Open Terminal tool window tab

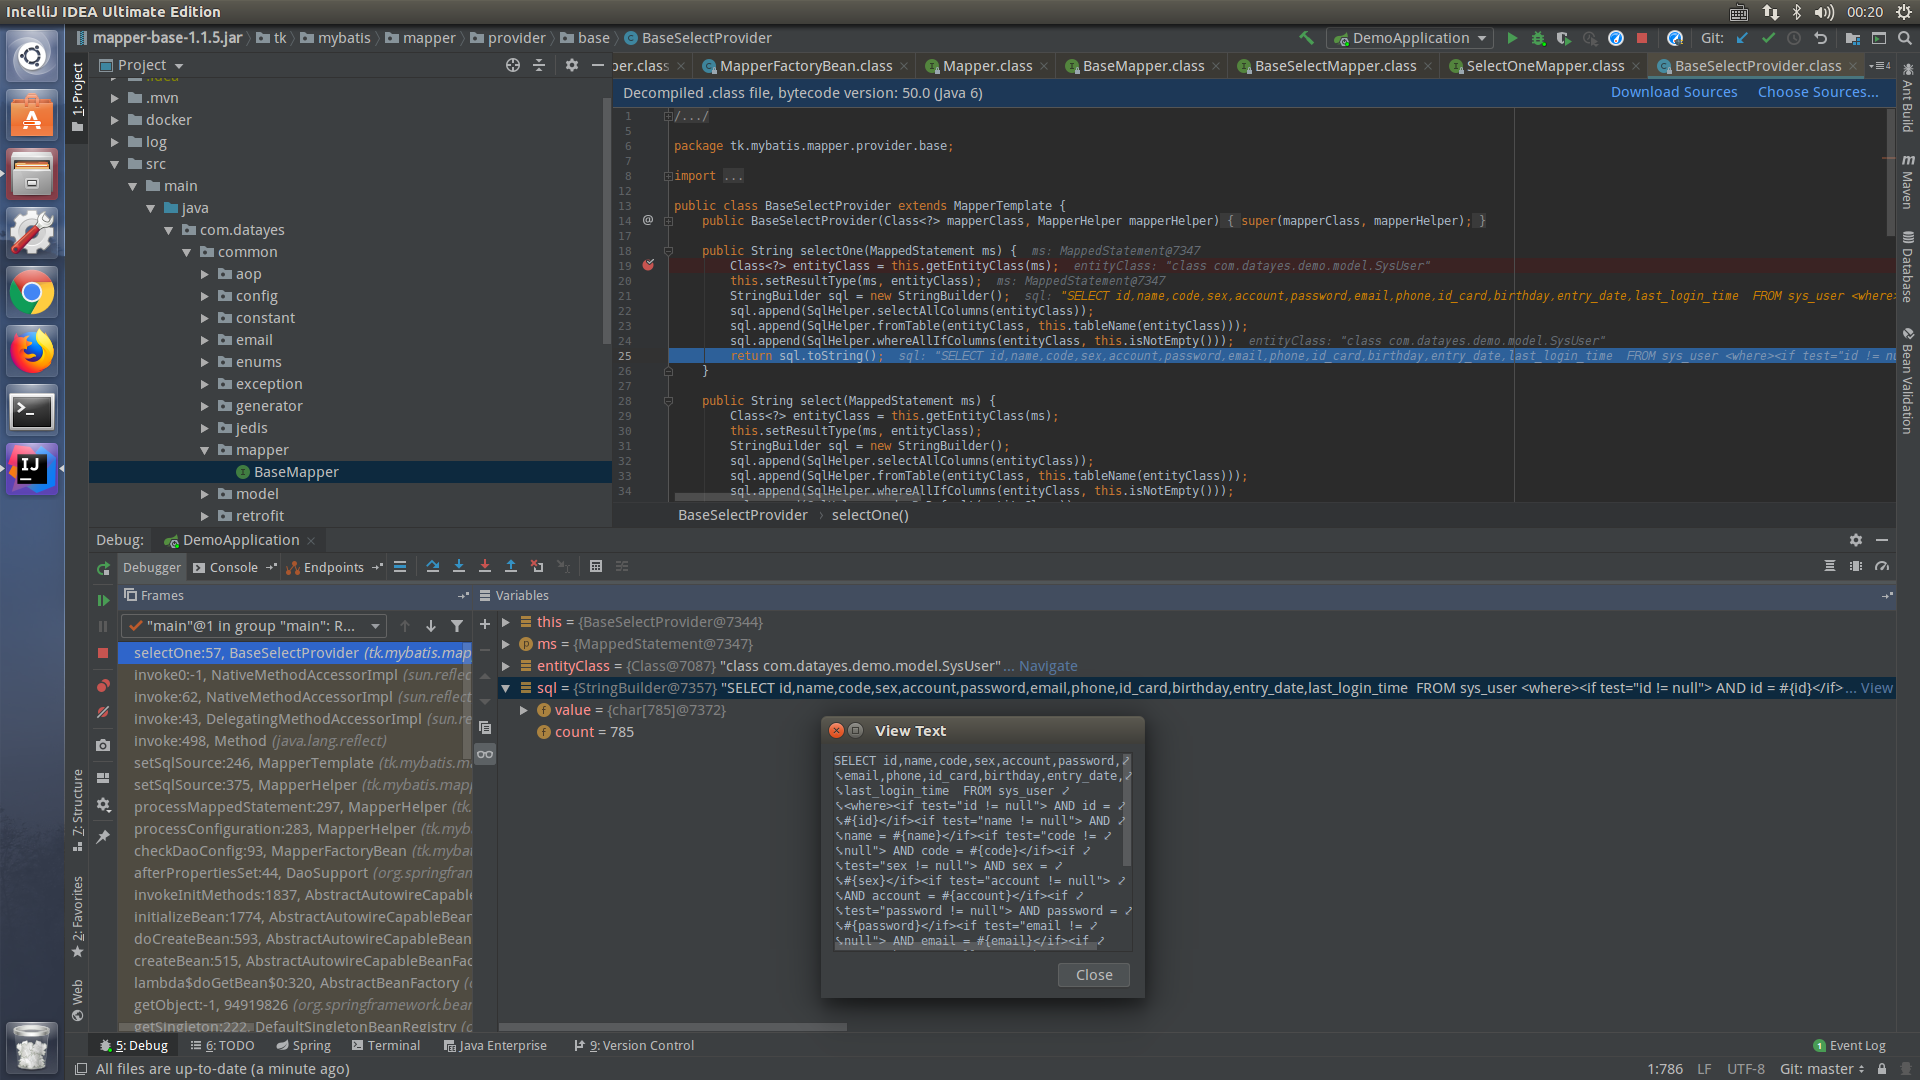pyautogui.click(x=386, y=1045)
